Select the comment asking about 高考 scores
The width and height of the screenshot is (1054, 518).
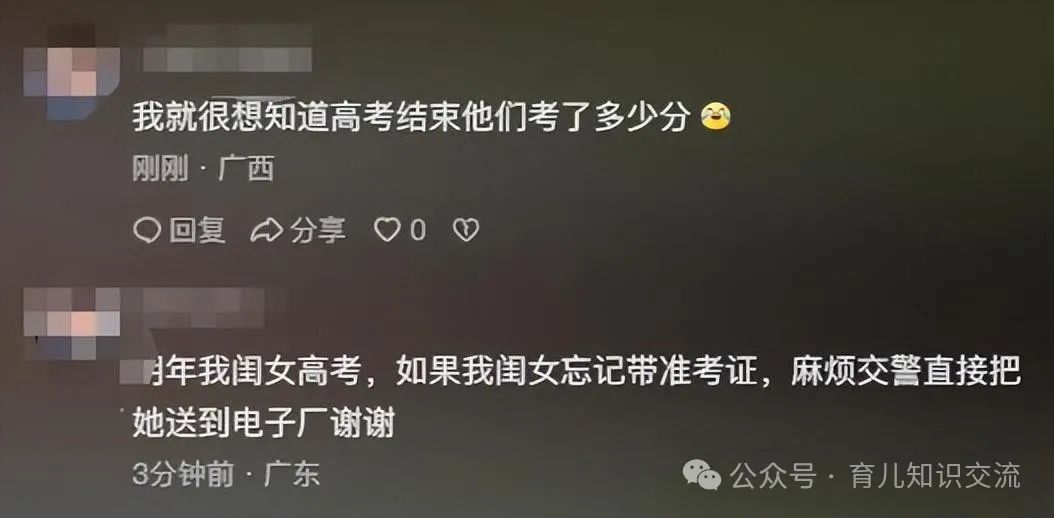coord(411,118)
